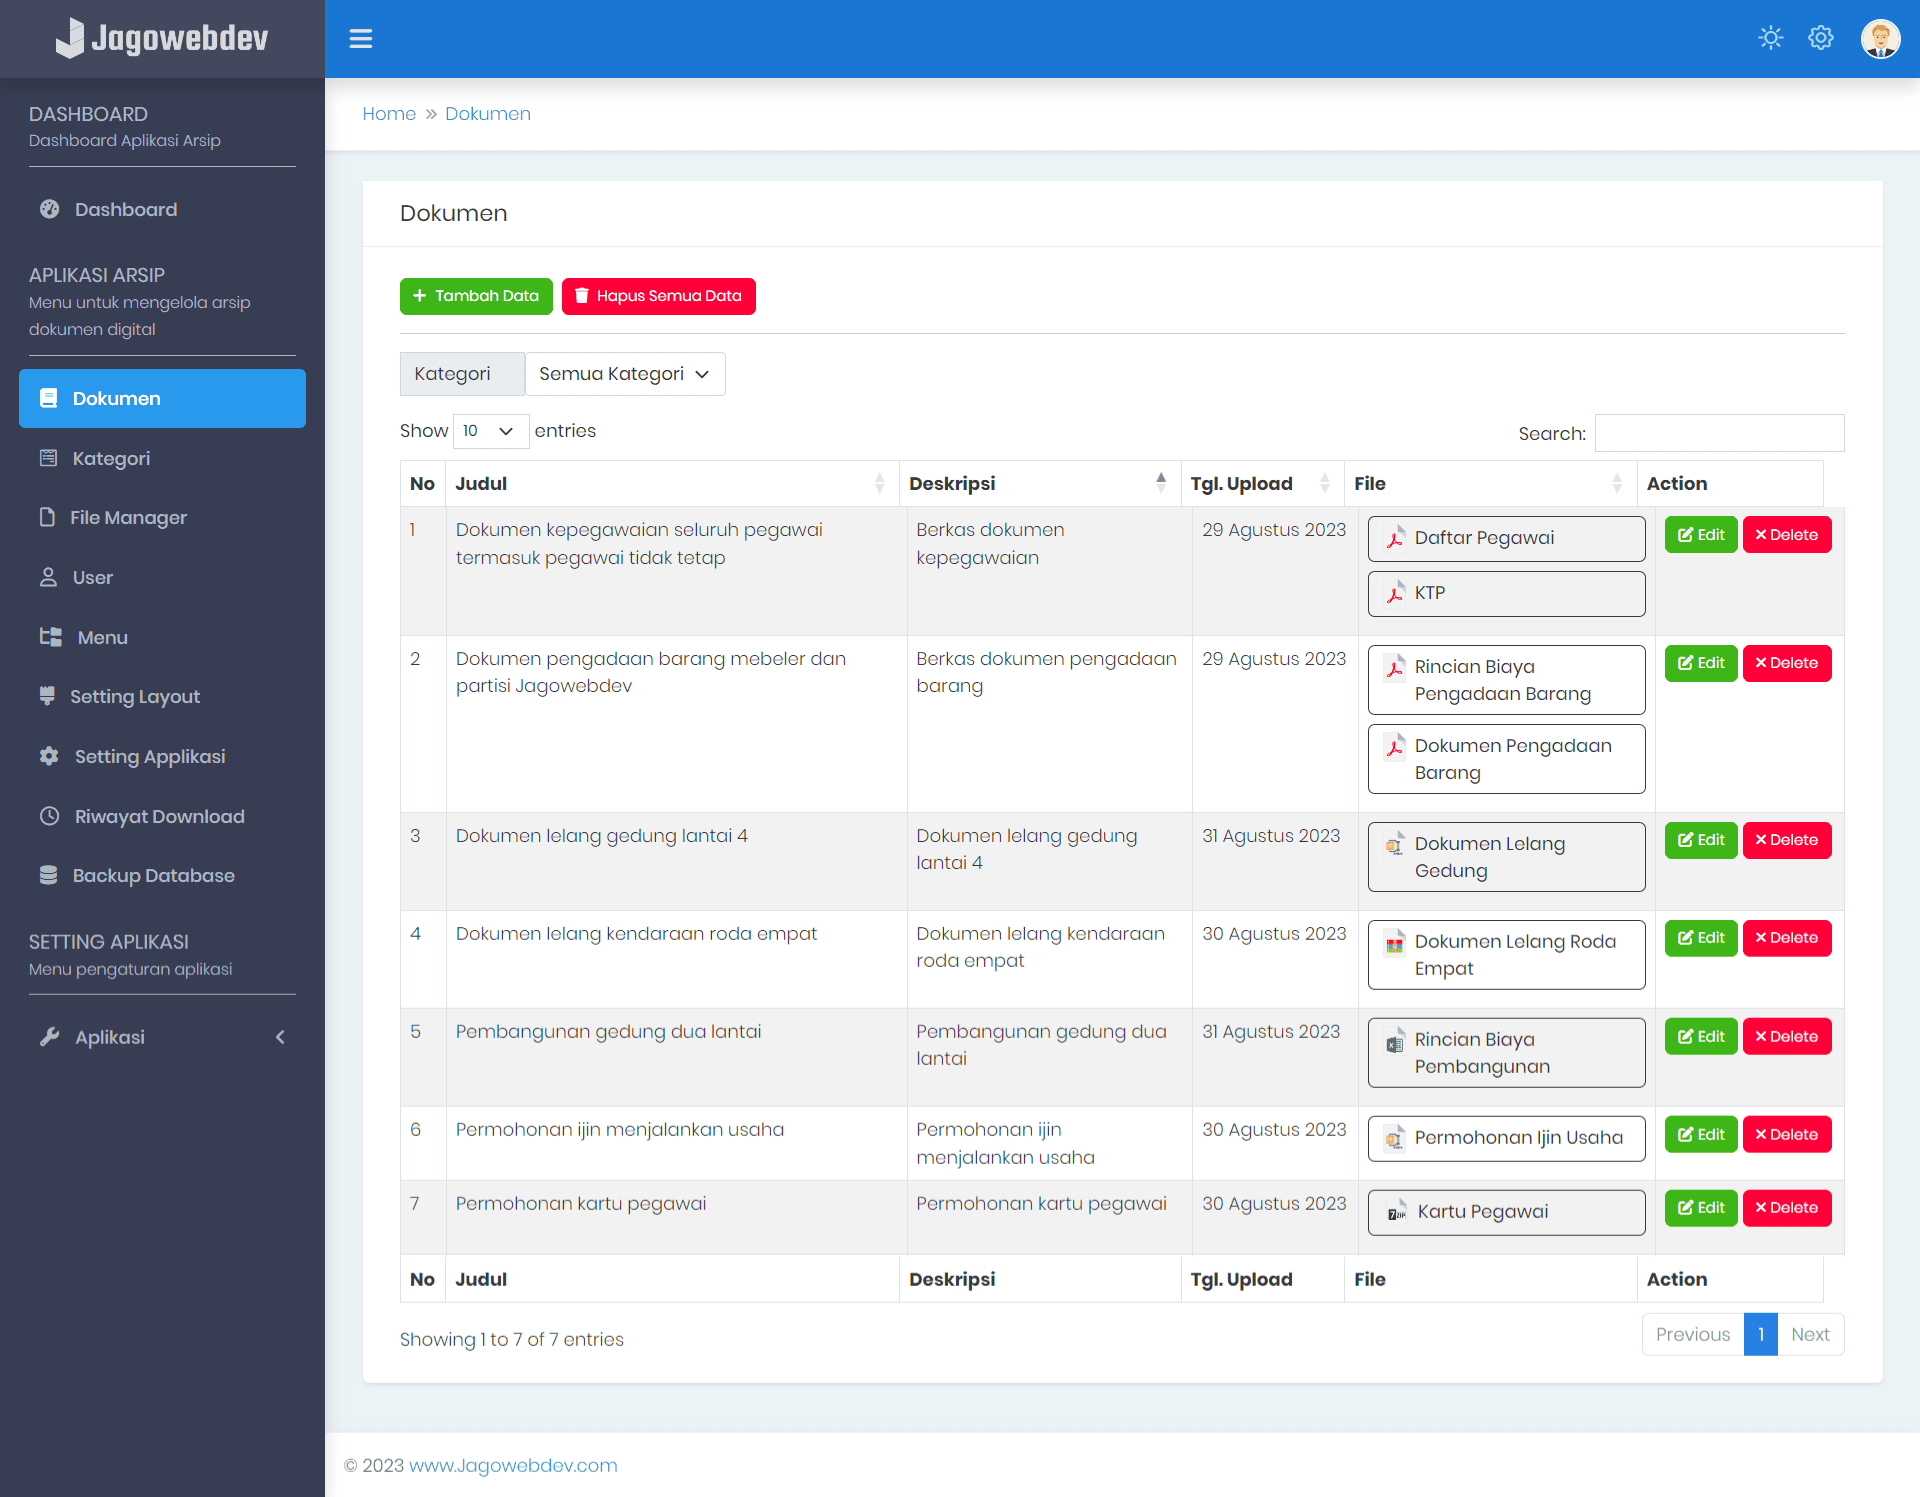The width and height of the screenshot is (1920, 1497).
Task: Edit Pembangunan gedung dua lantai row
Action: [1701, 1037]
